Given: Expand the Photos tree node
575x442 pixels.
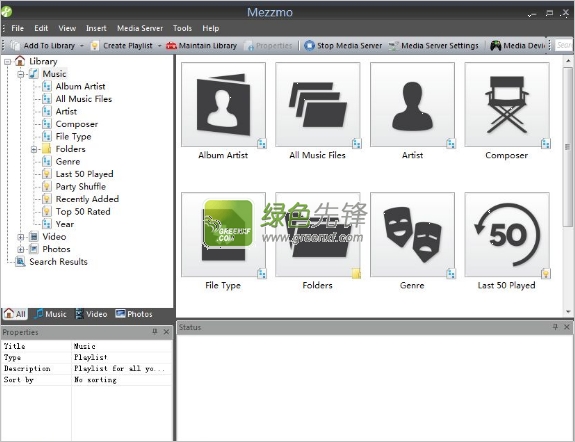Looking at the screenshot, I should pos(21,249).
